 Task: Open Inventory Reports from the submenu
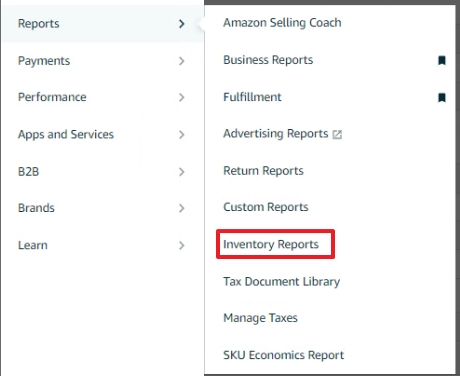(271, 244)
